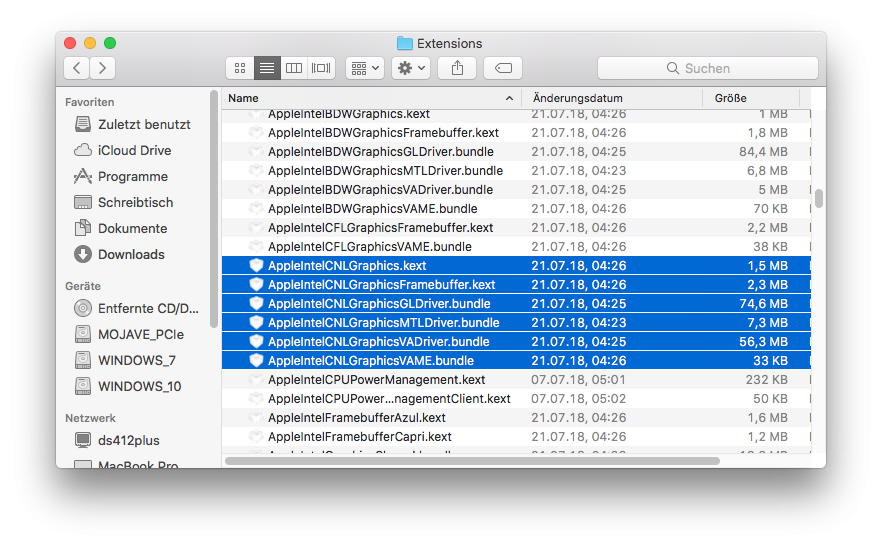Go forward with the right arrow button
Viewport: 882px width, 548px height.
102,68
